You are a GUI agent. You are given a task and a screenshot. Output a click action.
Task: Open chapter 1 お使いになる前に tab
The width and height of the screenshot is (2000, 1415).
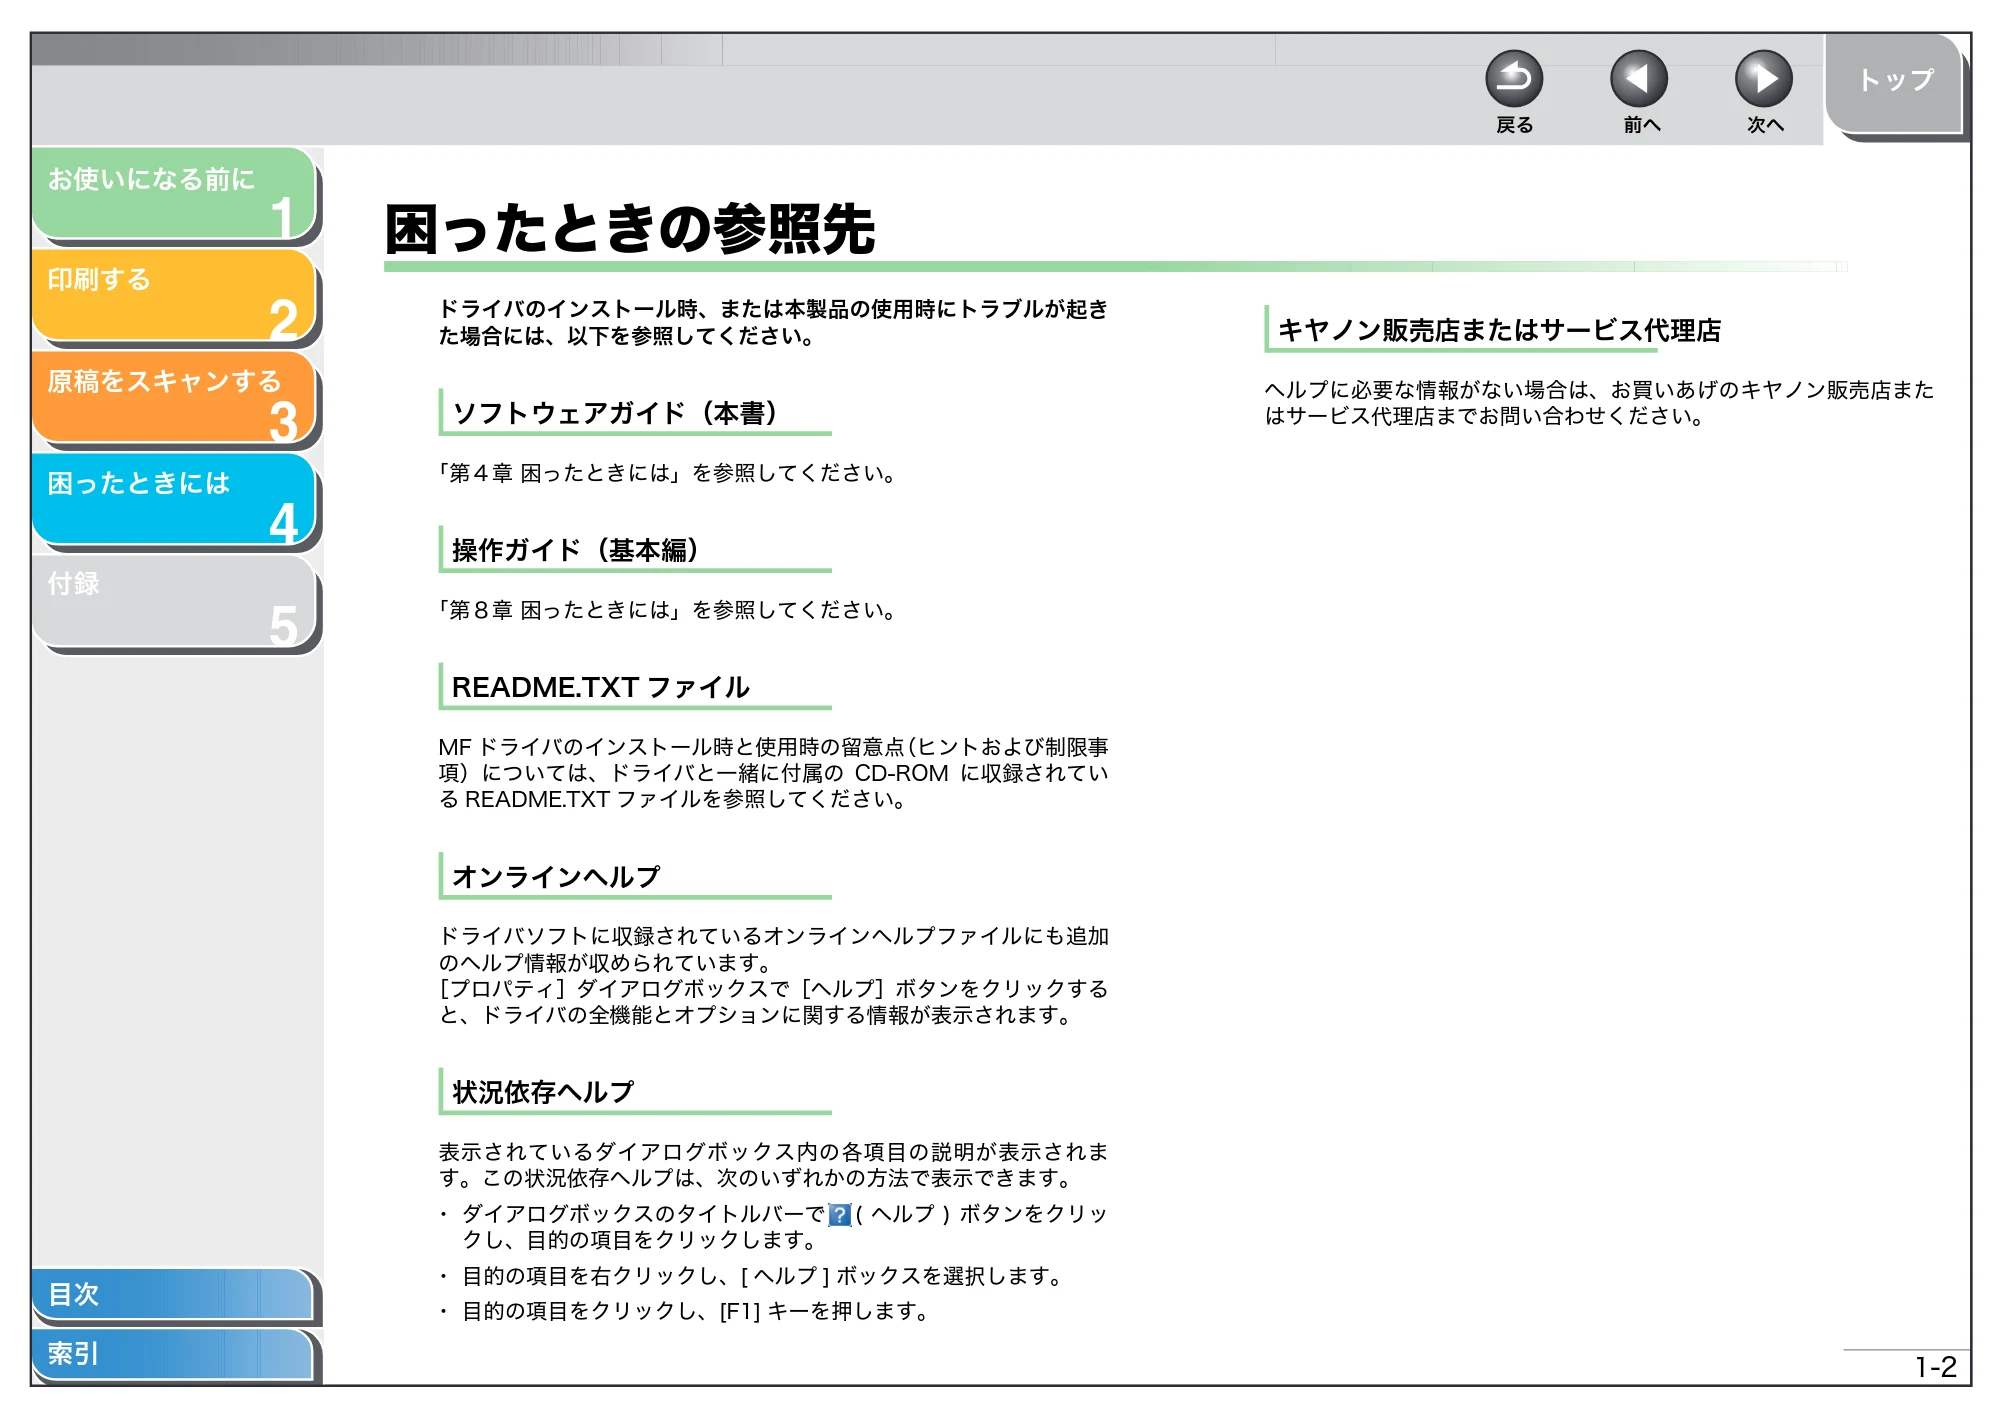[175, 194]
